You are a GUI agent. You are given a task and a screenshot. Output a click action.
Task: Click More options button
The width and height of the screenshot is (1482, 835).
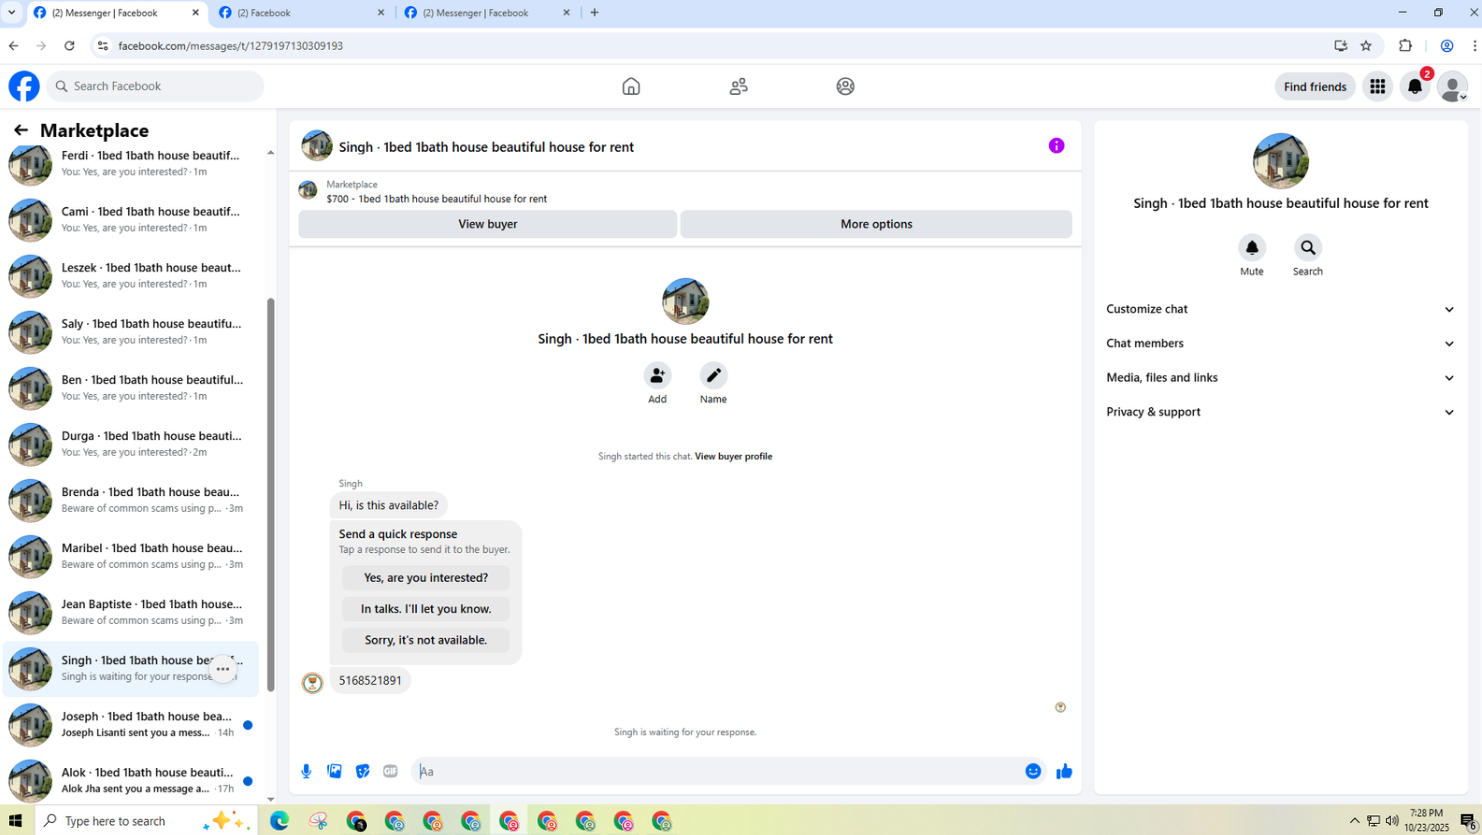pos(876,224)
